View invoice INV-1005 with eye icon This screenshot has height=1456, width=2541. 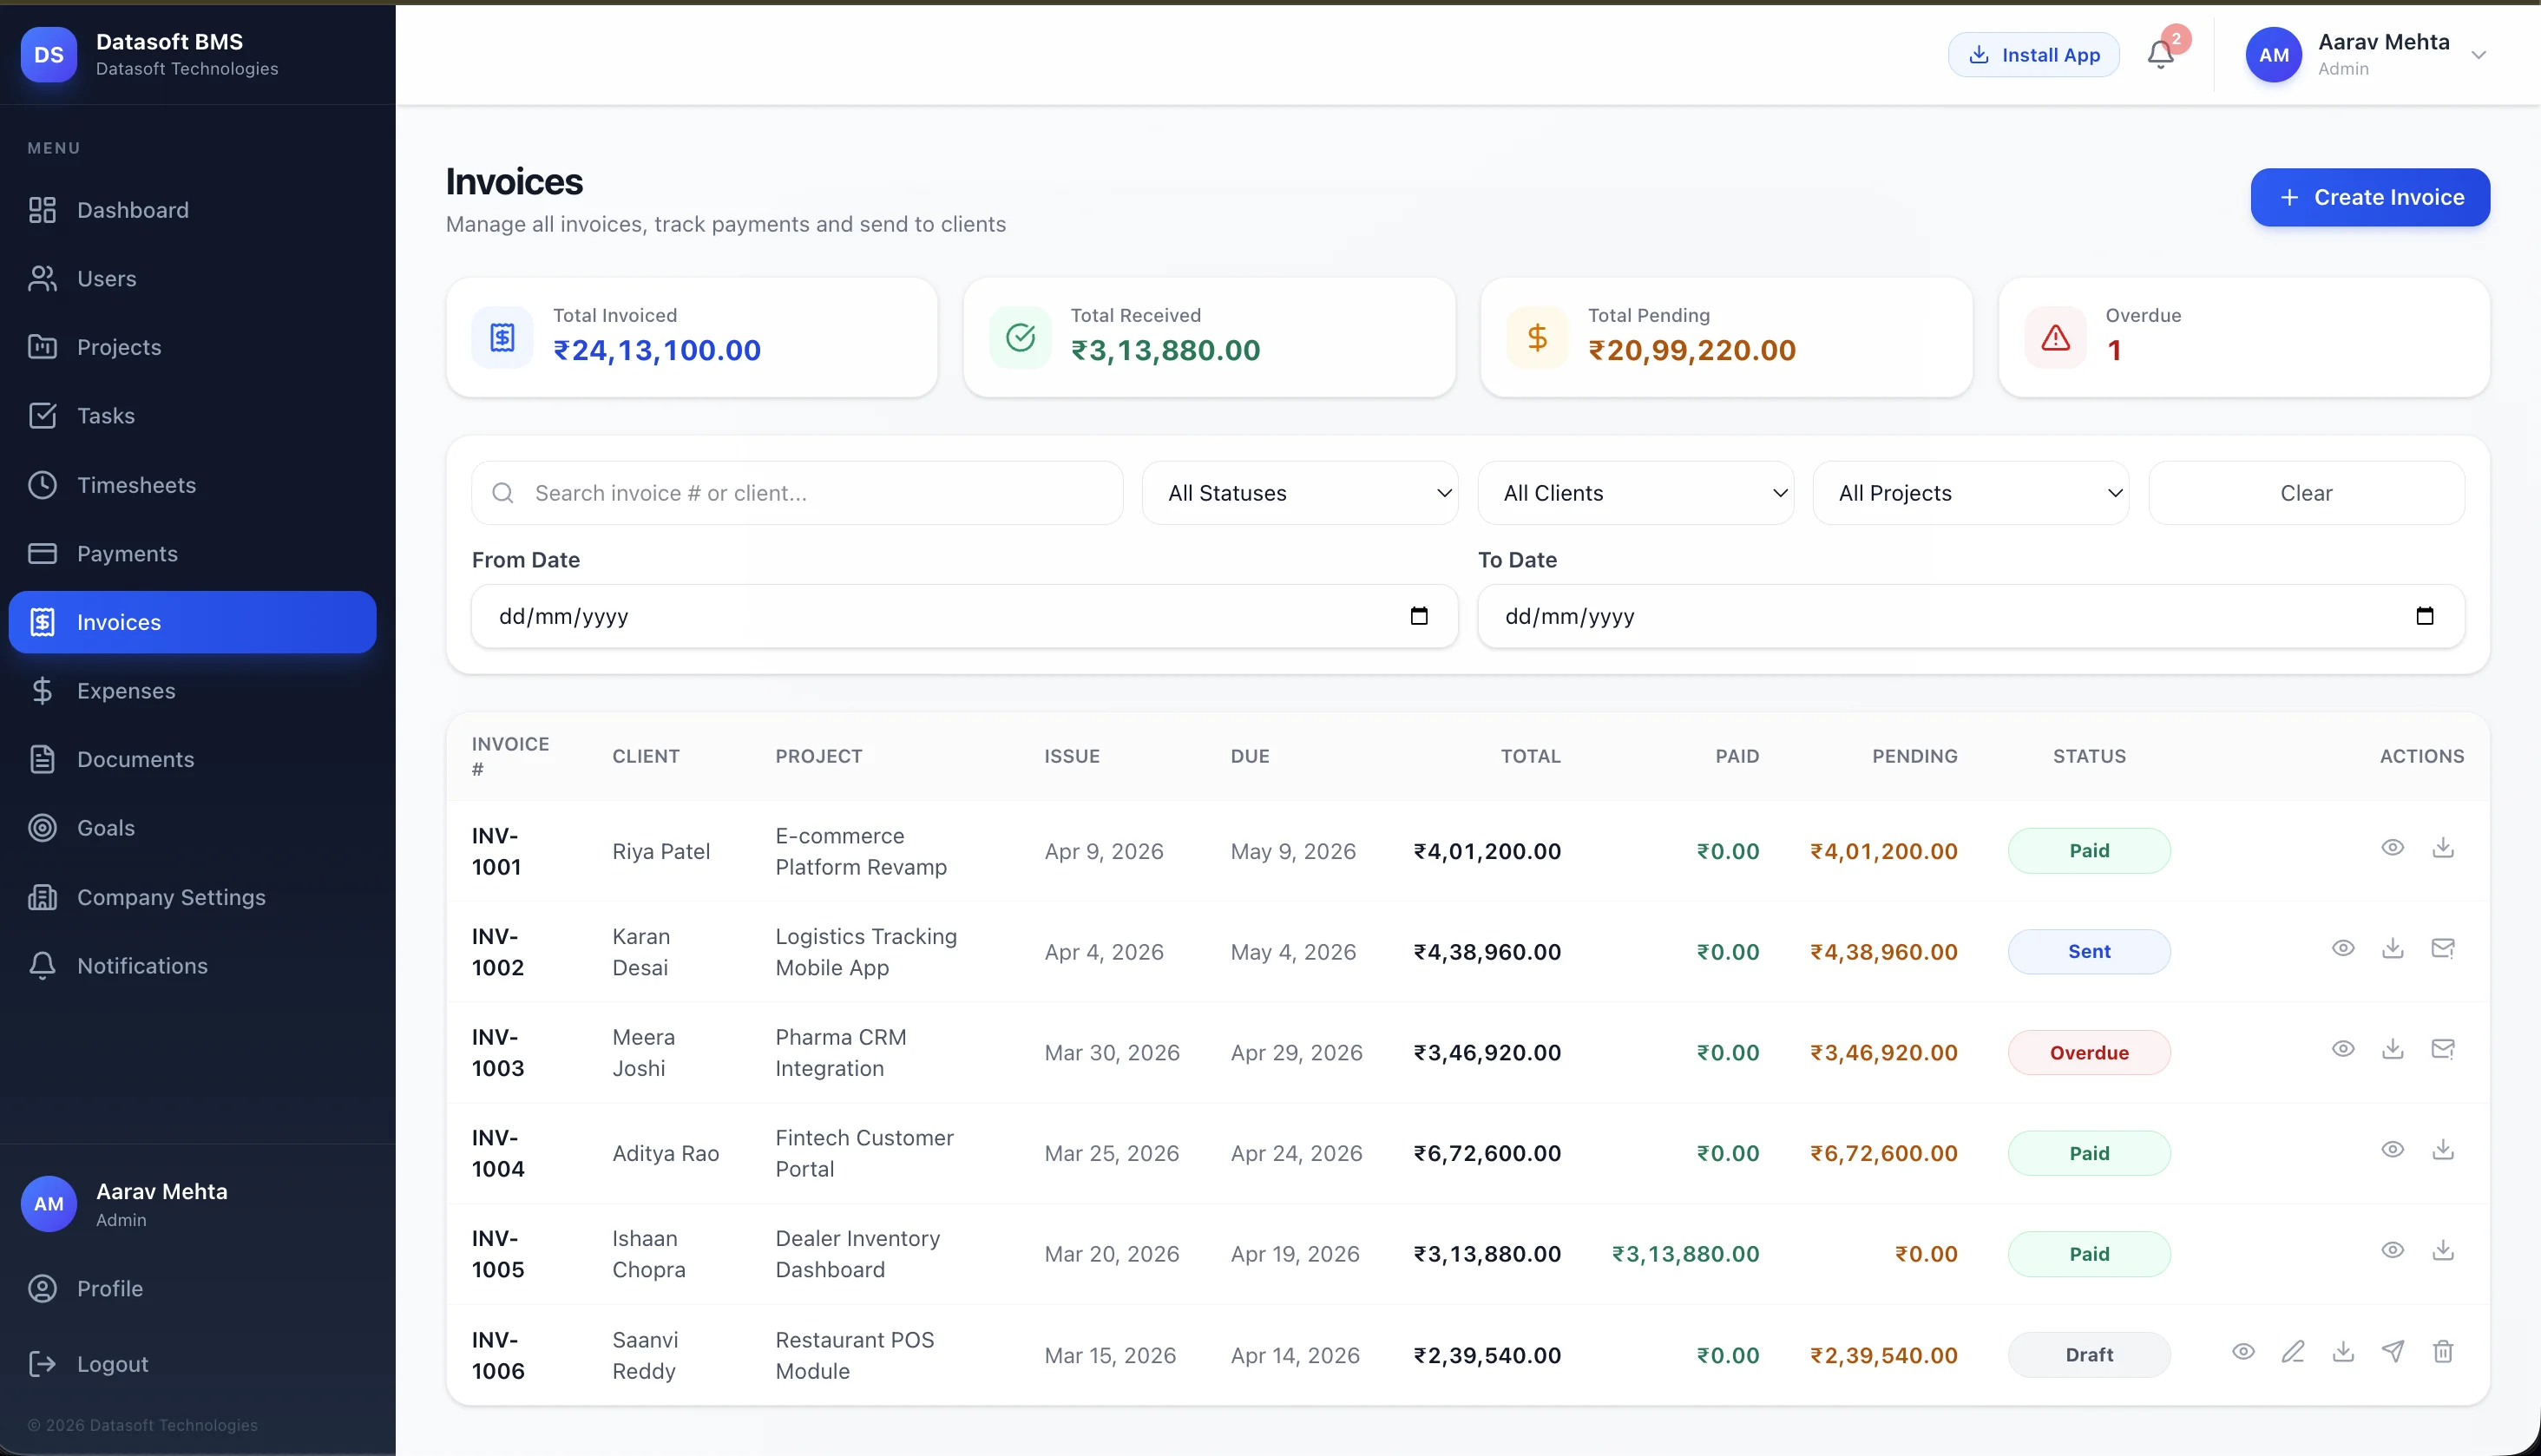(x=2392, y=1250)
